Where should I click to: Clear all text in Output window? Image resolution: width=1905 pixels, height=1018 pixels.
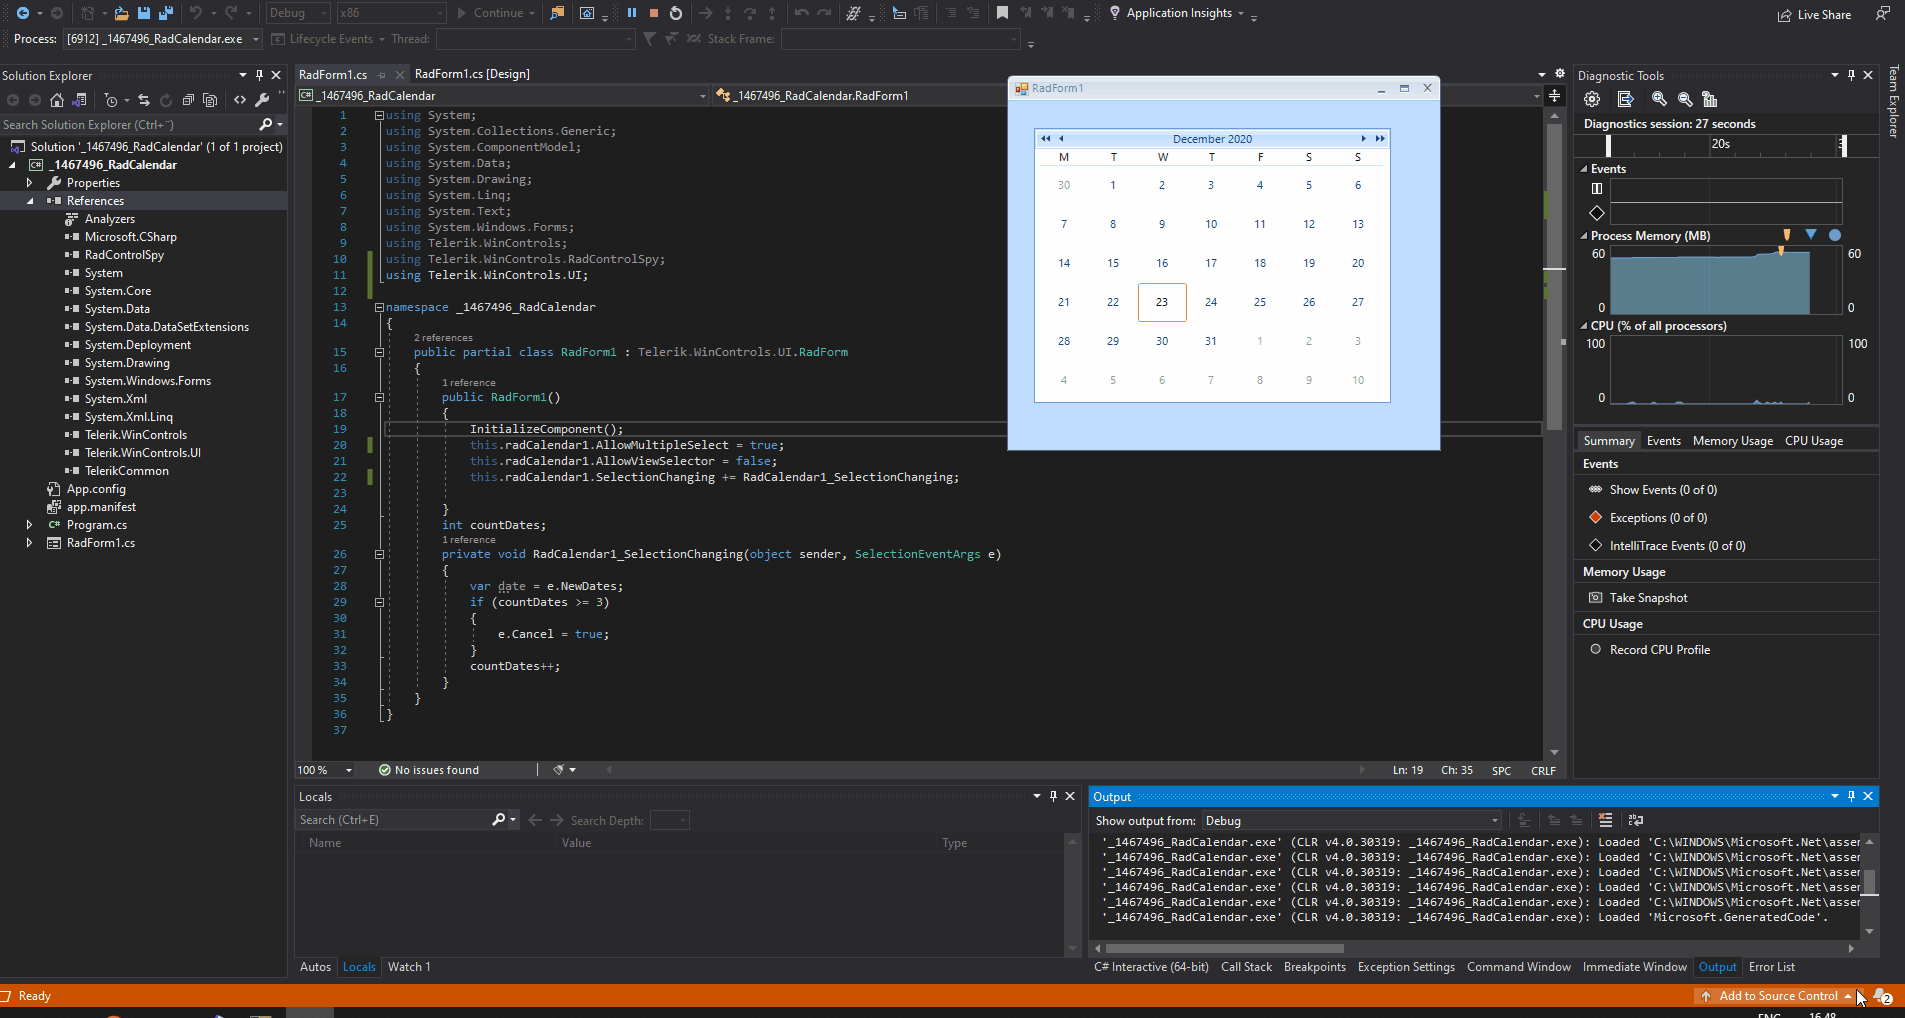click(x=1605, y=820)
